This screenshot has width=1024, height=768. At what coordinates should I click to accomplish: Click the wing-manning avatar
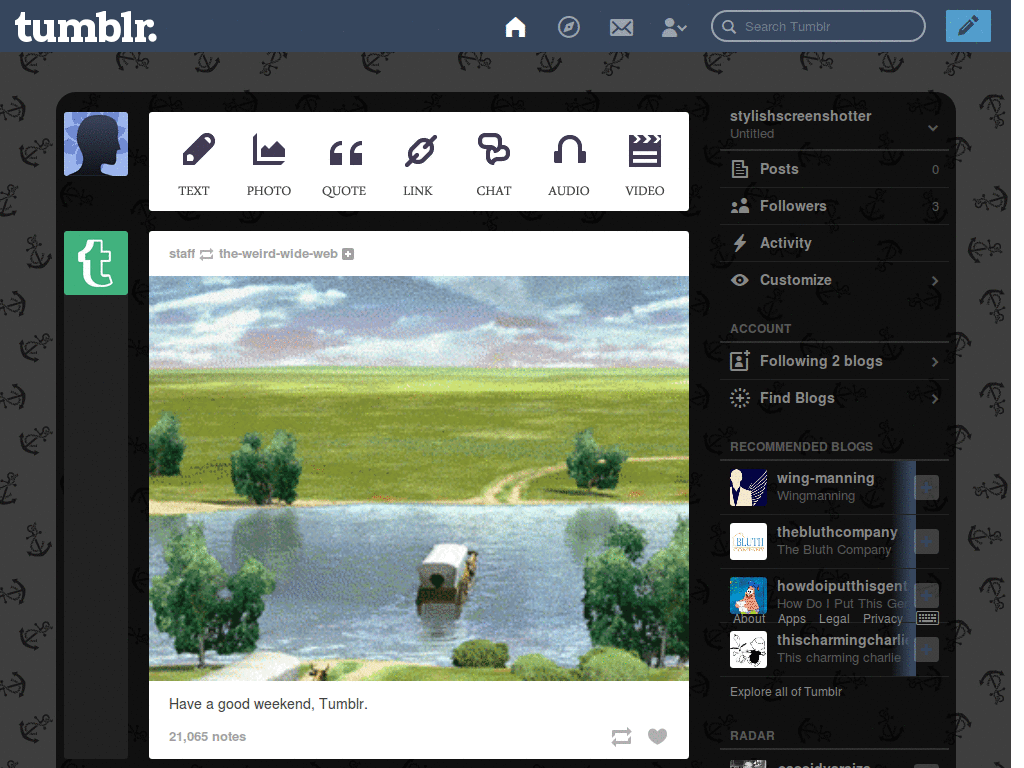pos(748,487)
